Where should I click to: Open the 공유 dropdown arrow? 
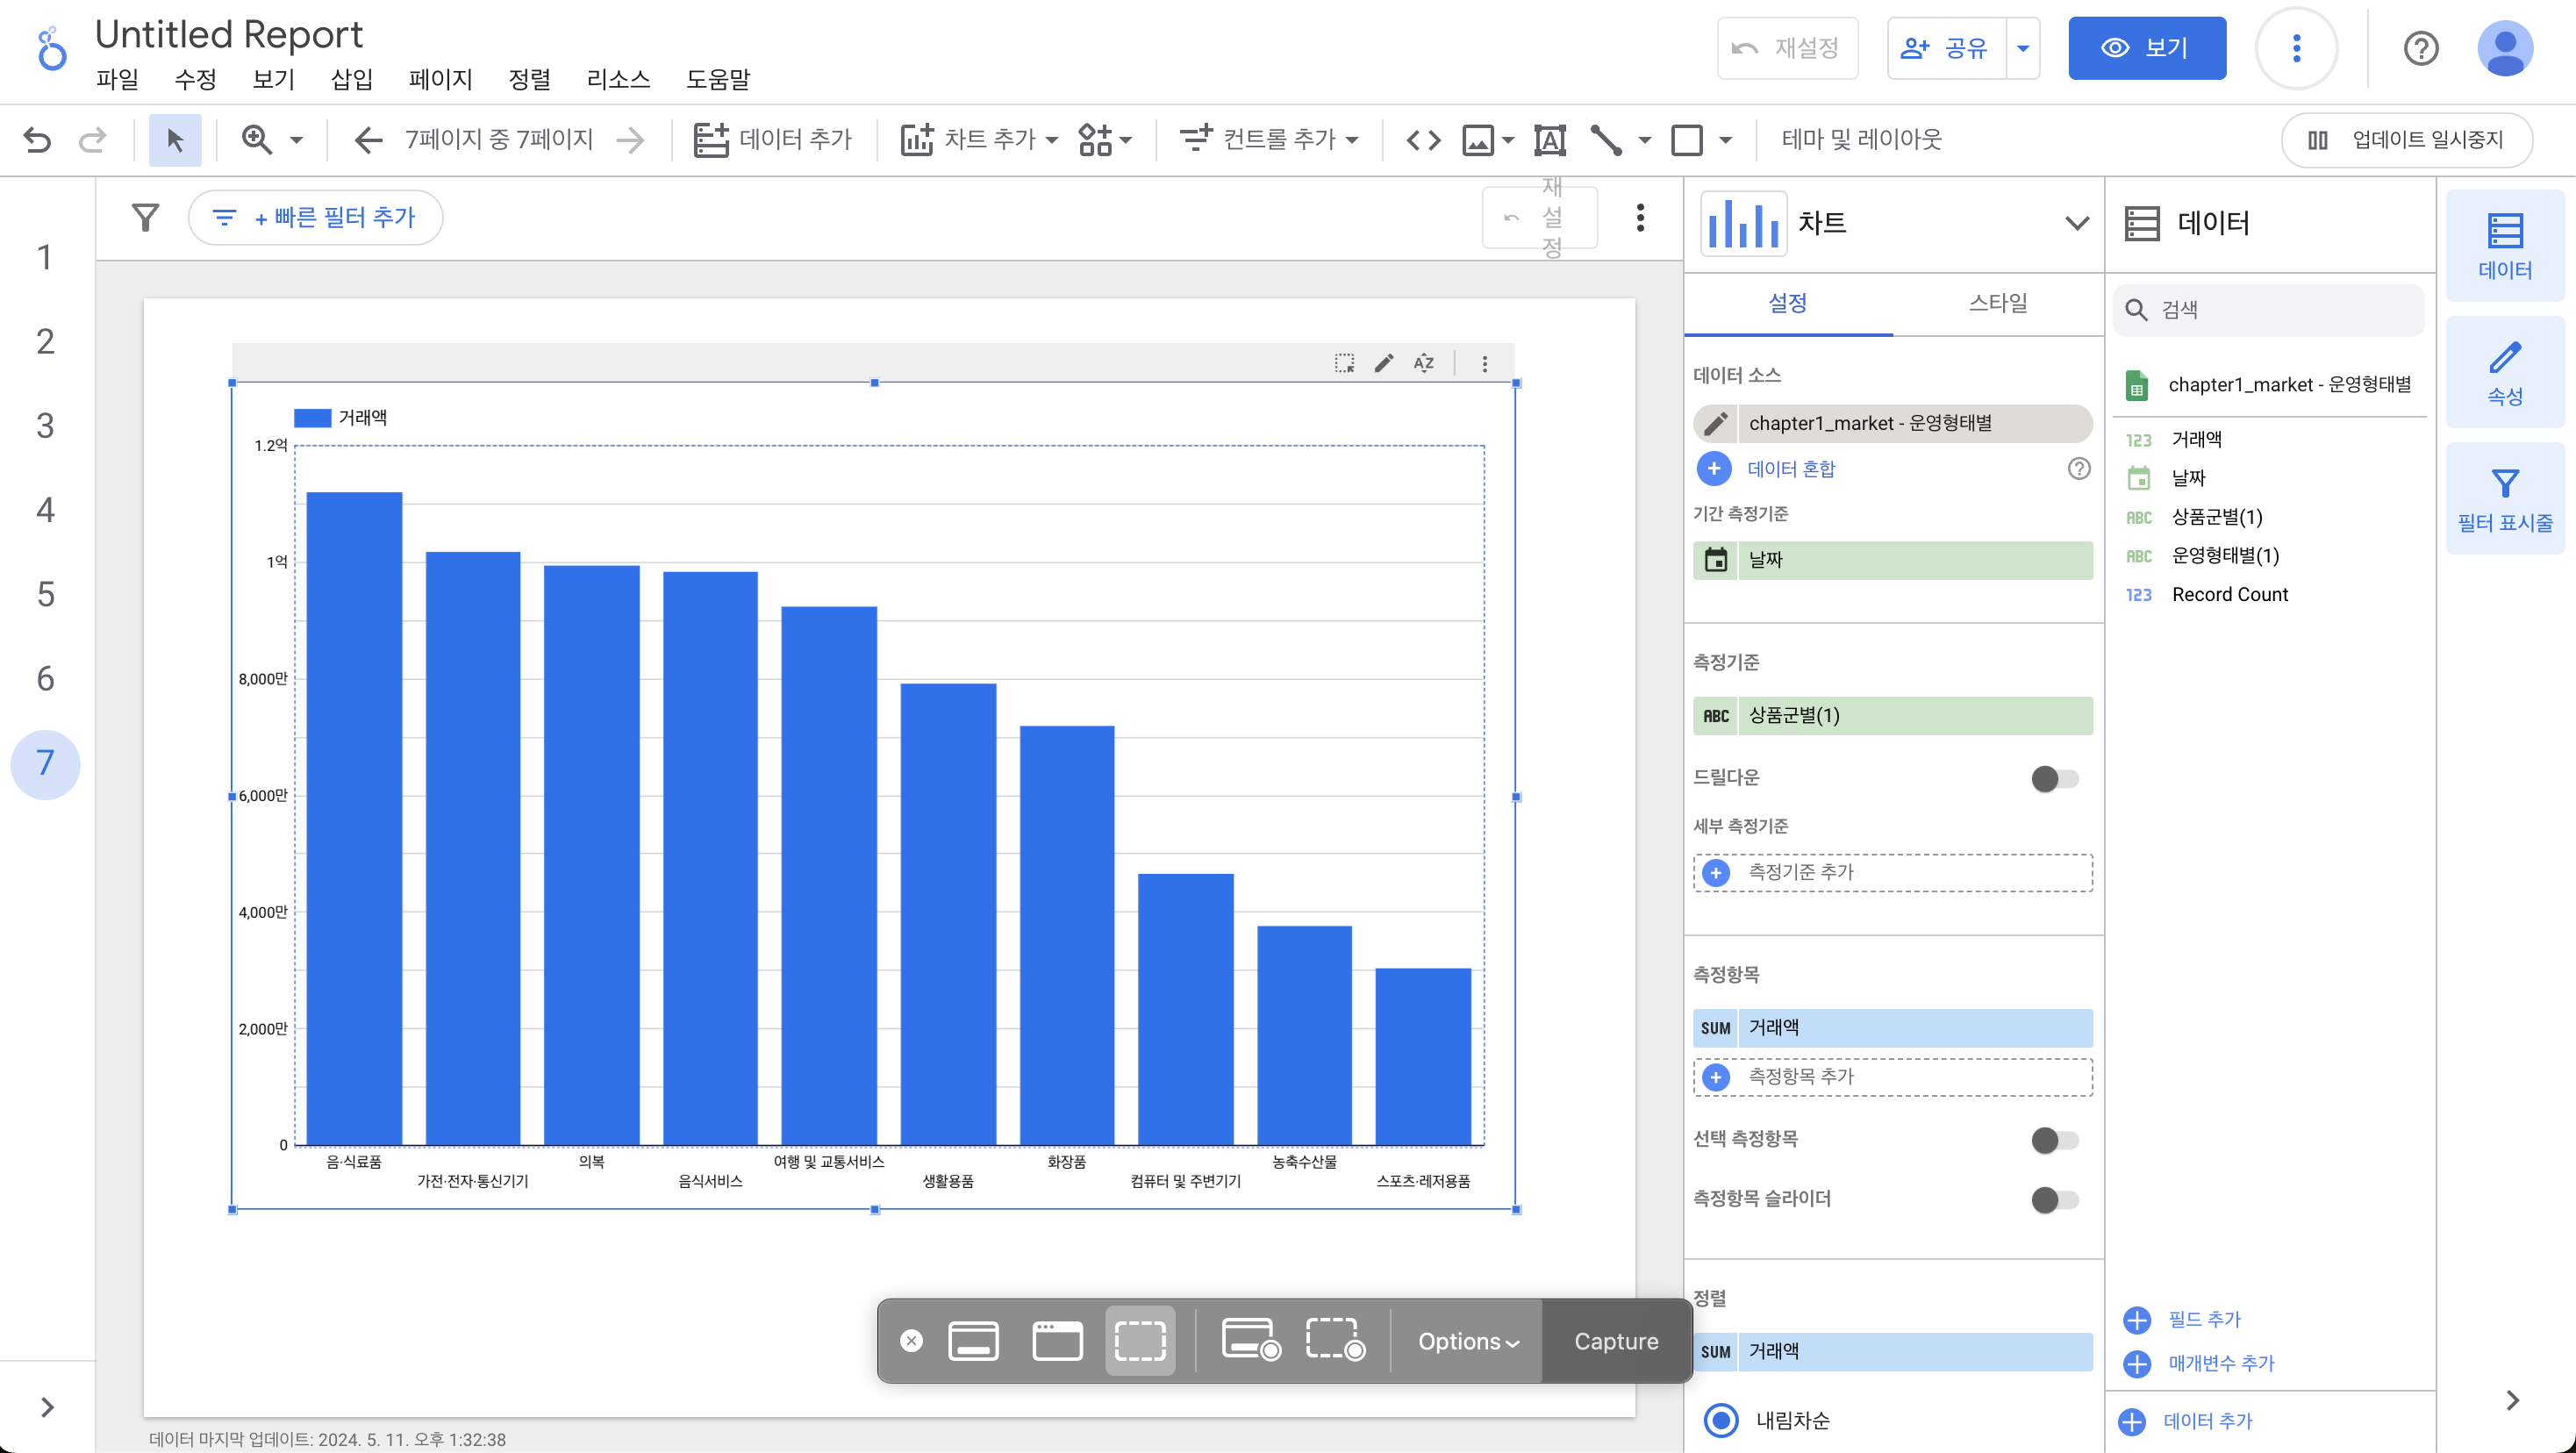coord(2022,48)
